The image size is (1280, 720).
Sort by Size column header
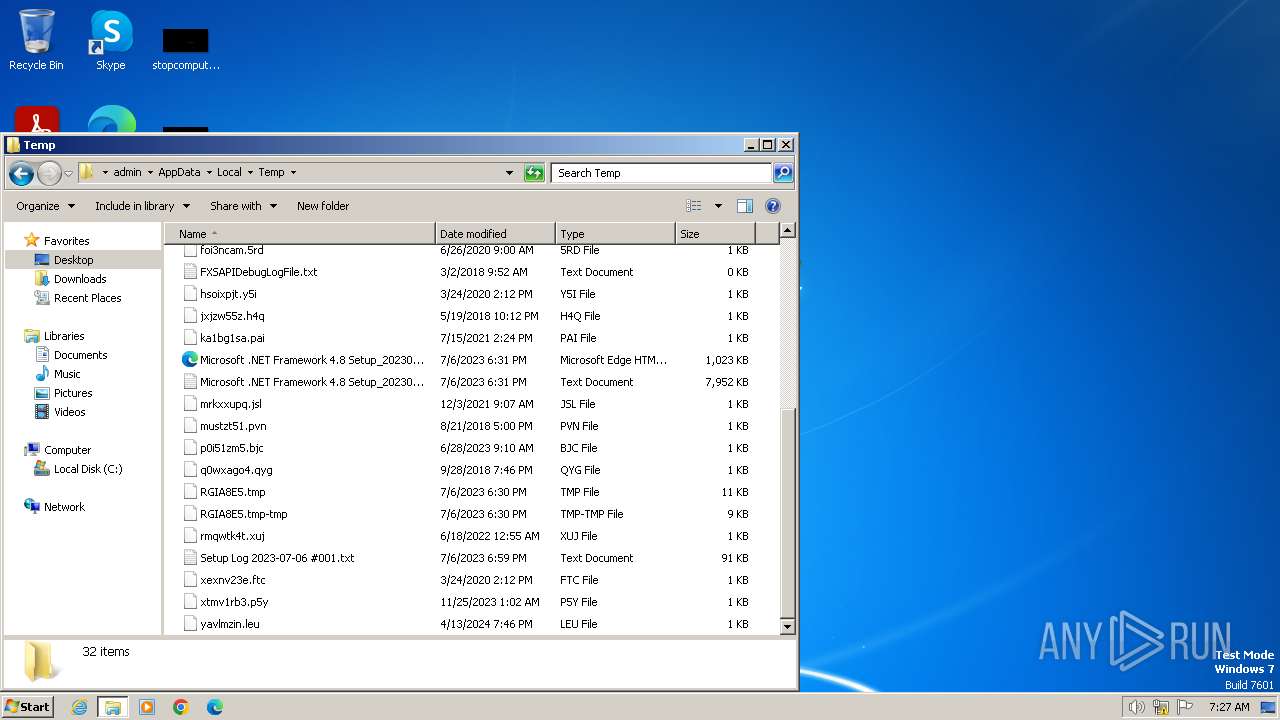pos(715,234)
